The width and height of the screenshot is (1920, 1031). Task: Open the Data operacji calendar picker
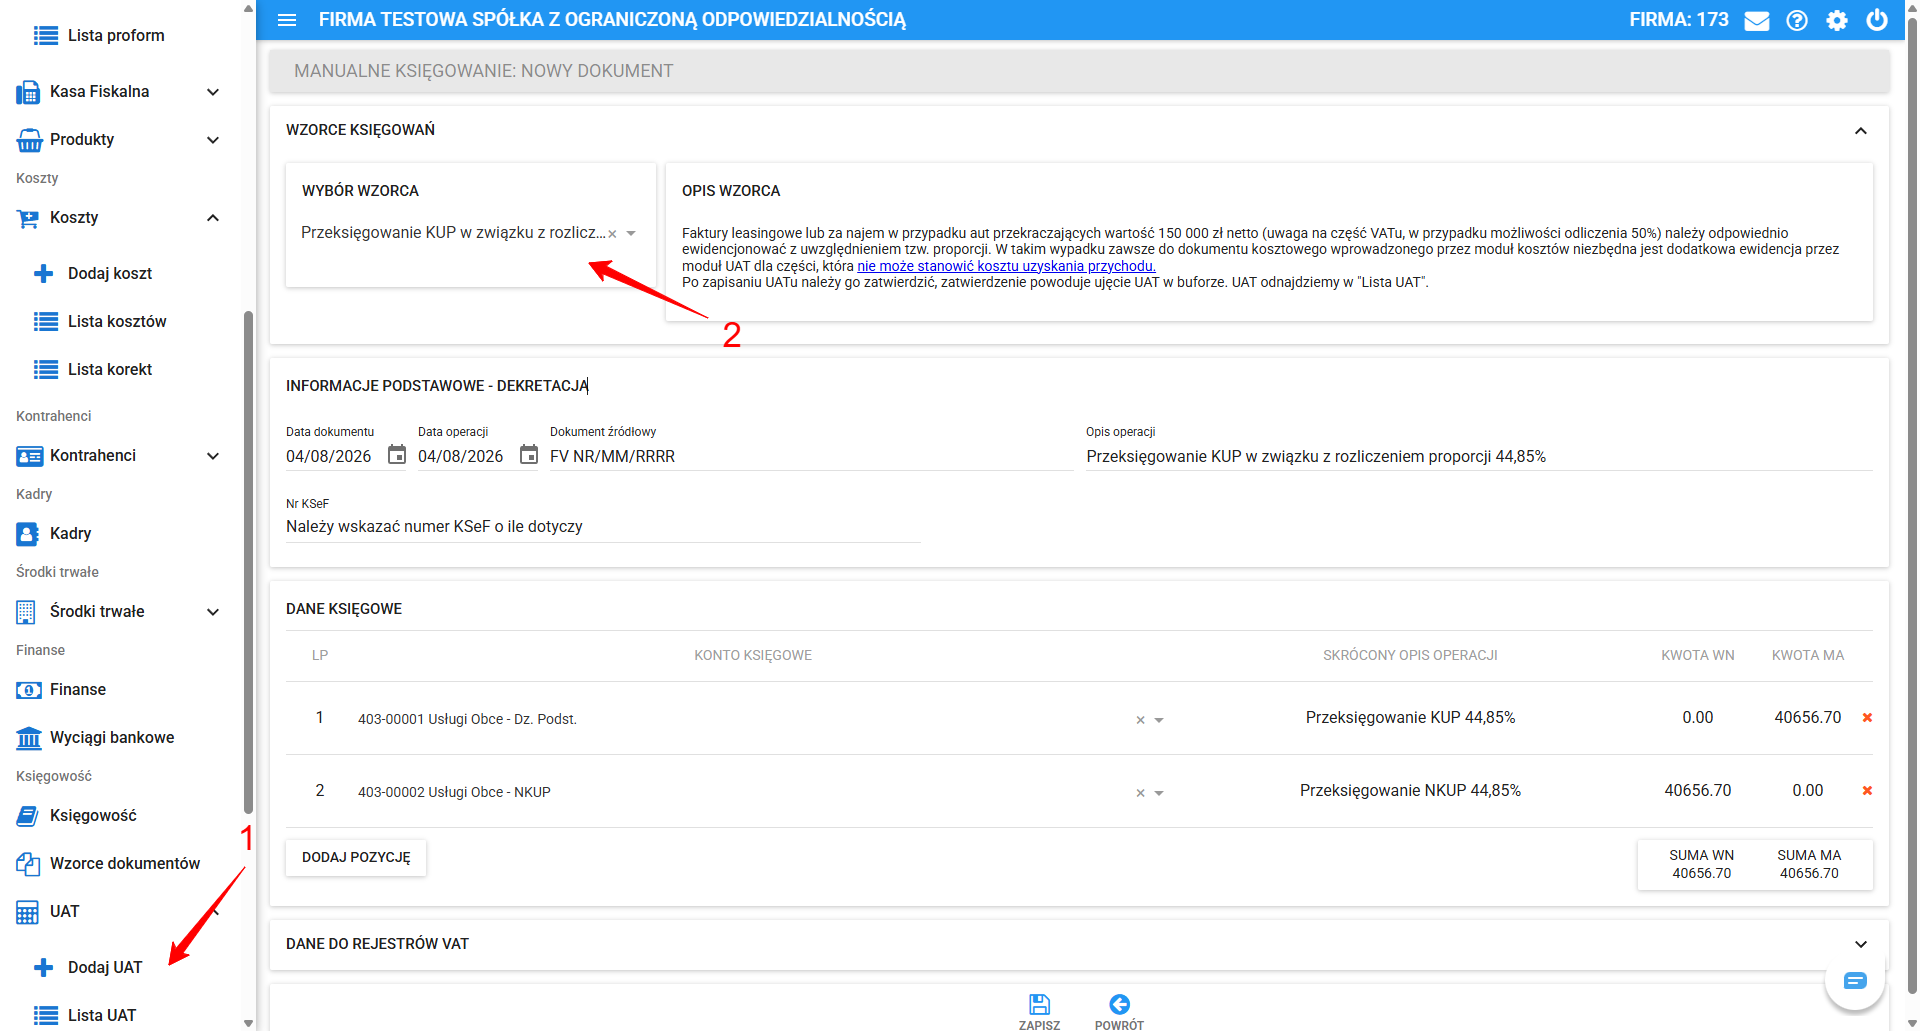[x=529, y=455]
